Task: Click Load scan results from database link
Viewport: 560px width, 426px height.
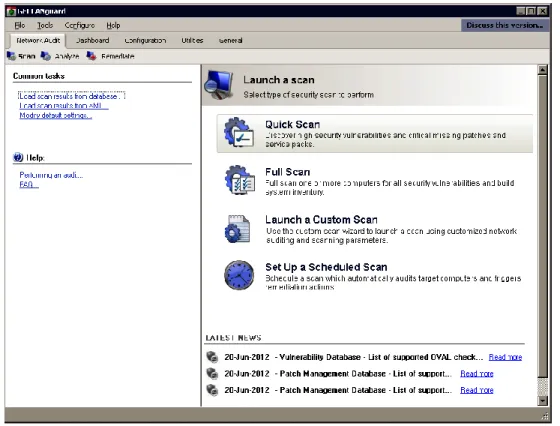Action: [x=71, y=96]
